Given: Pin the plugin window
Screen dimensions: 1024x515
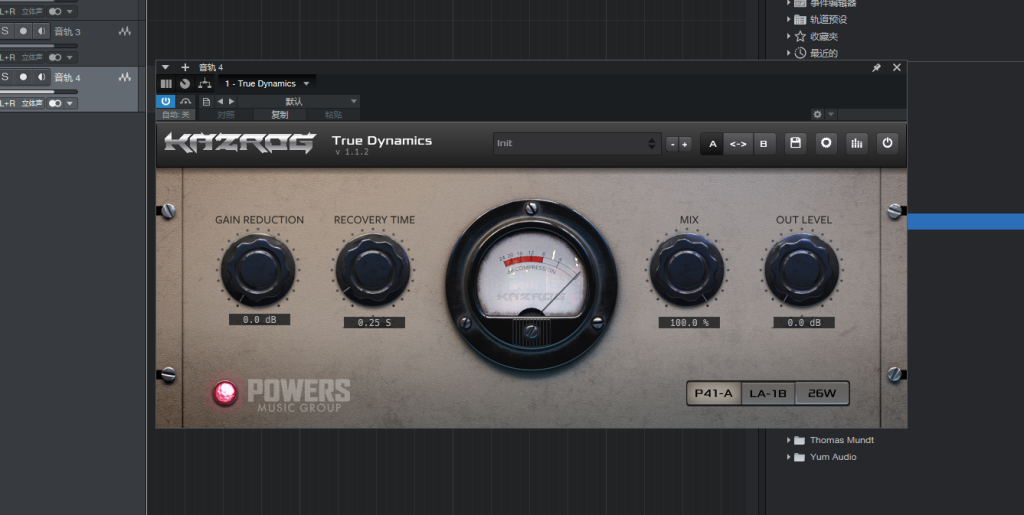Looking at the screenshot, I should click(x=876, y=67).
